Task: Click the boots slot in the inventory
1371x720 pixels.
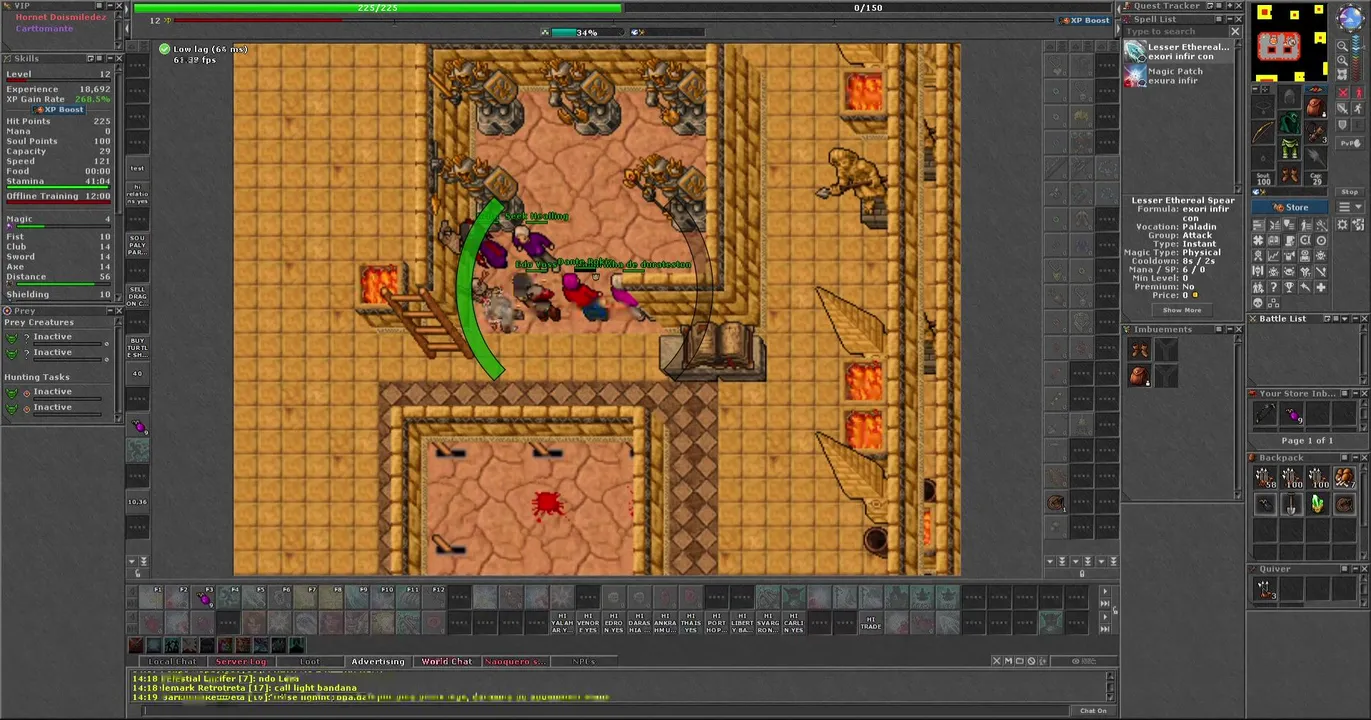Action: tap(1289, 174)
